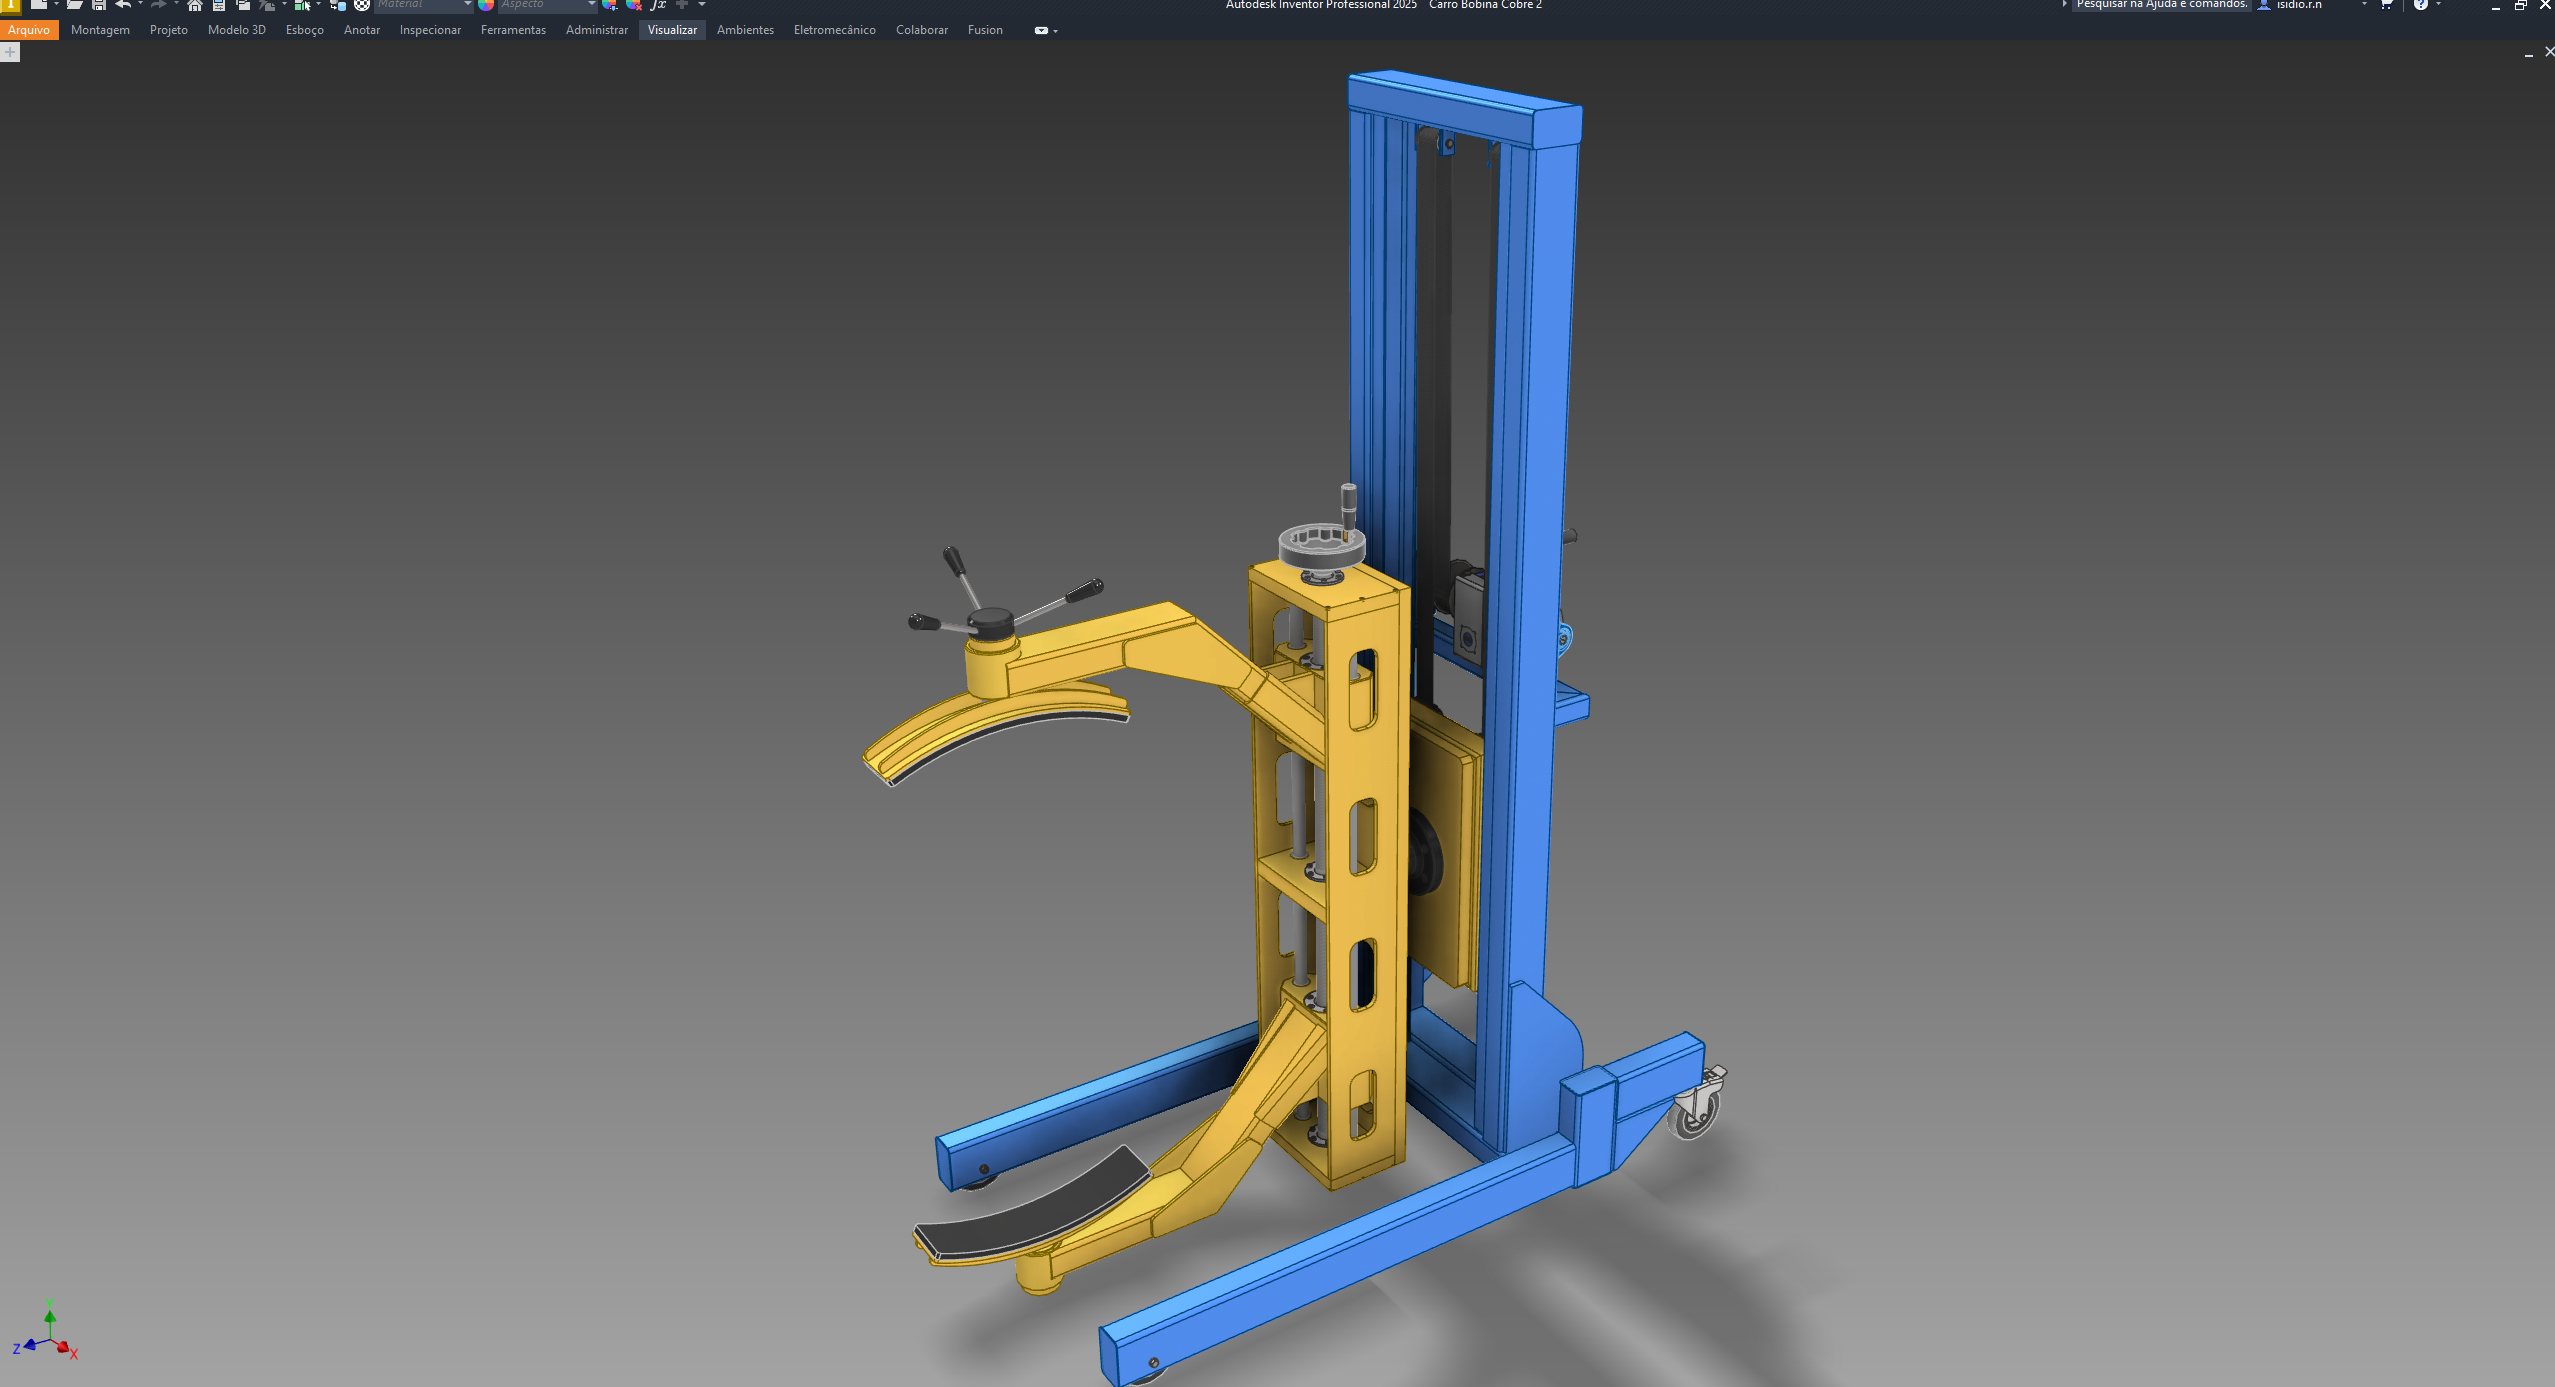The height and width of the screenshot is (1387, 2555).
Task: Expand the Aspecto appearance dropdown
Action: (x=591, y=5)
